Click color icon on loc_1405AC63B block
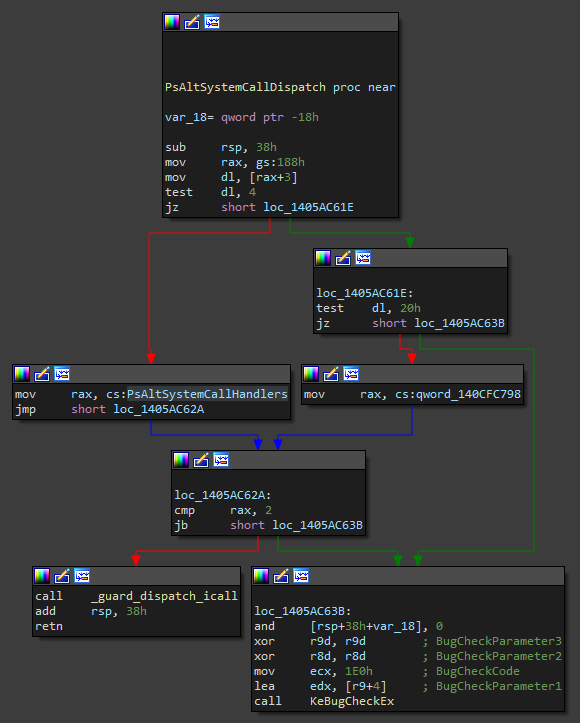Screen dimensions: 580x723 (x=261, y=575)
